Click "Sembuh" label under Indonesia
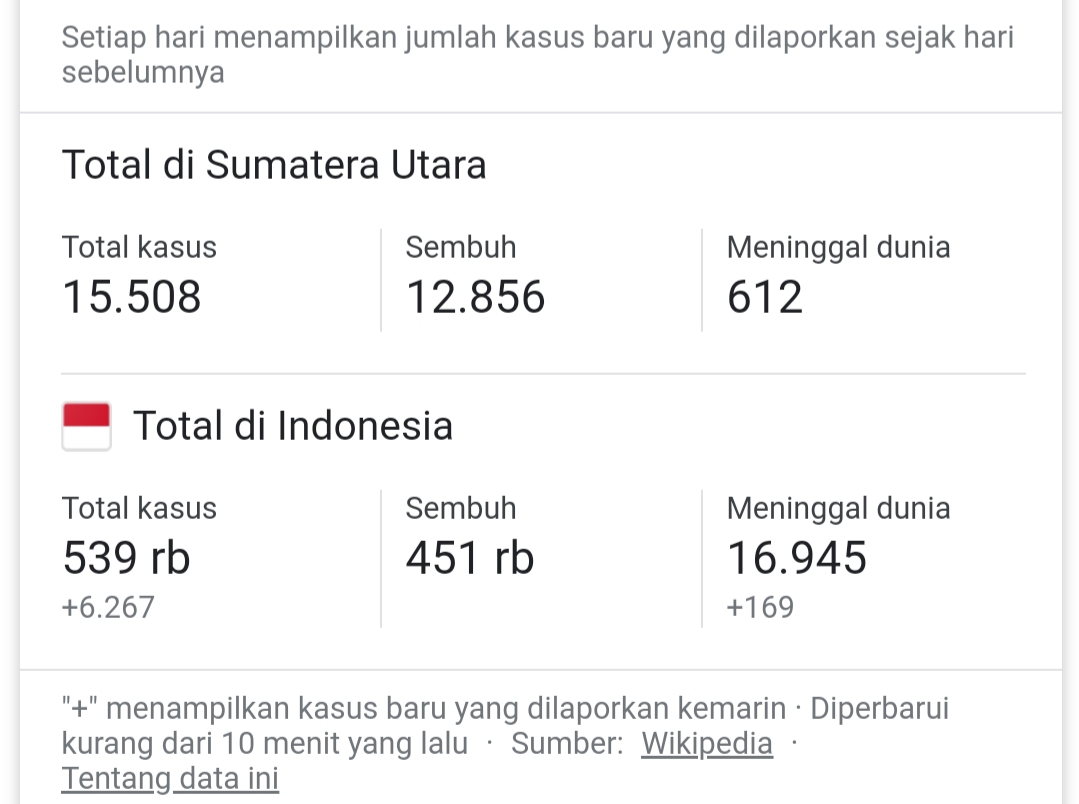This screenshot has height=804, width=1079. pos(461,508)
